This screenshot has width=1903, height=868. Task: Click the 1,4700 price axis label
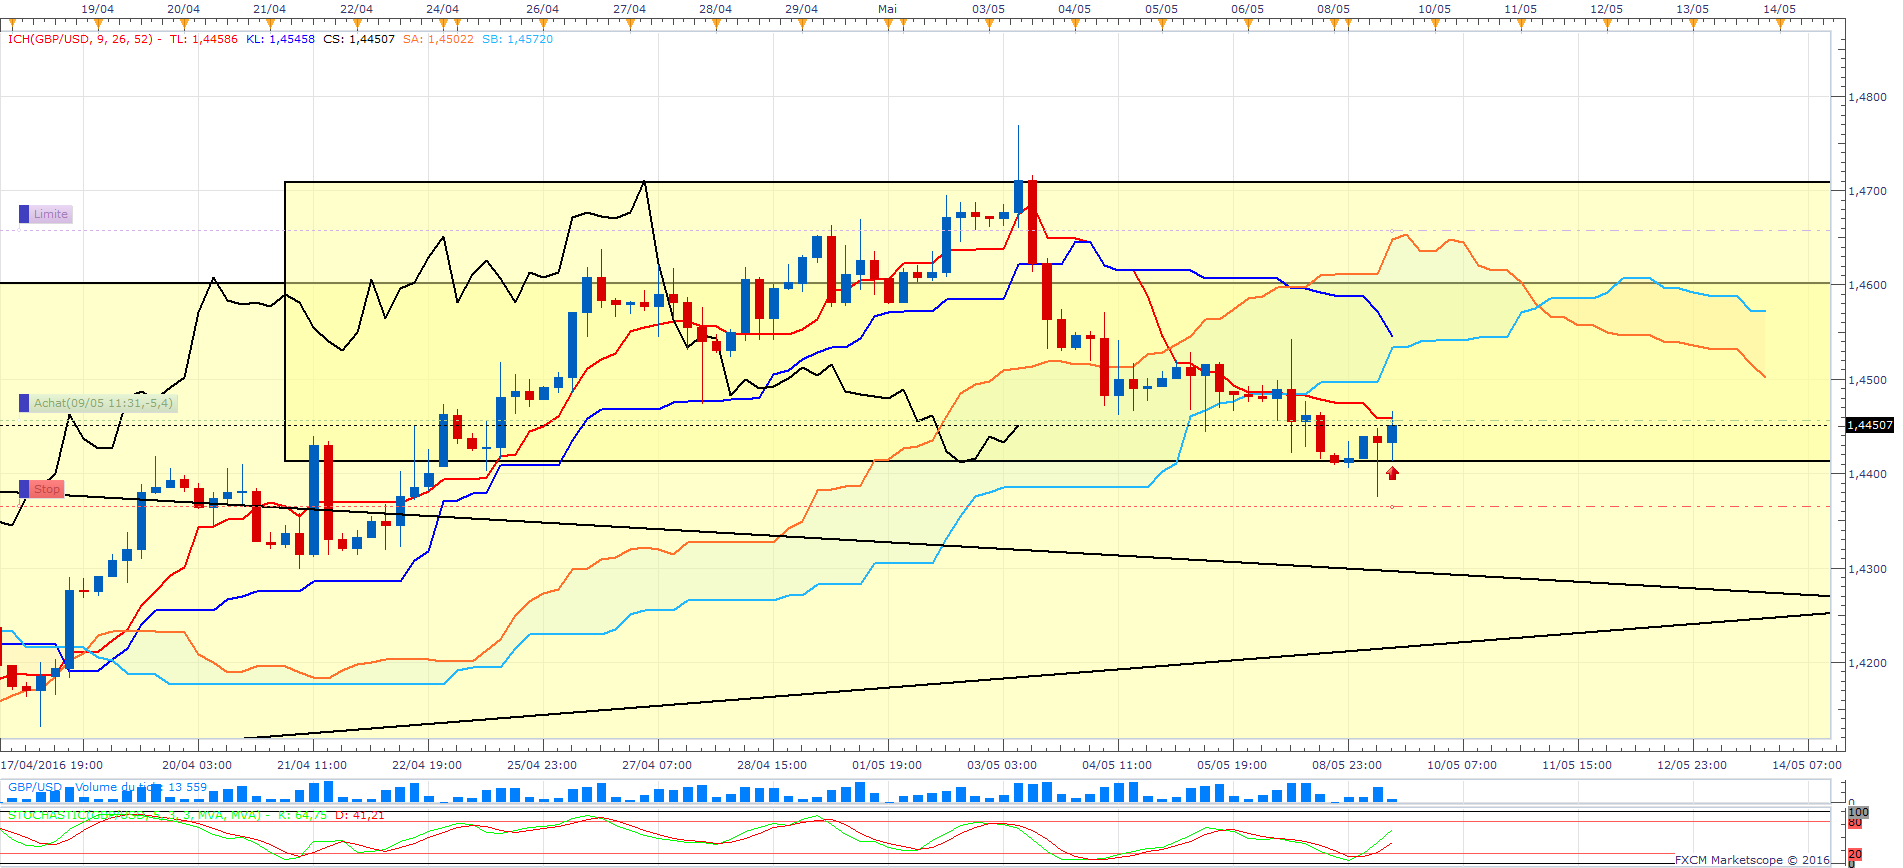1867,191
